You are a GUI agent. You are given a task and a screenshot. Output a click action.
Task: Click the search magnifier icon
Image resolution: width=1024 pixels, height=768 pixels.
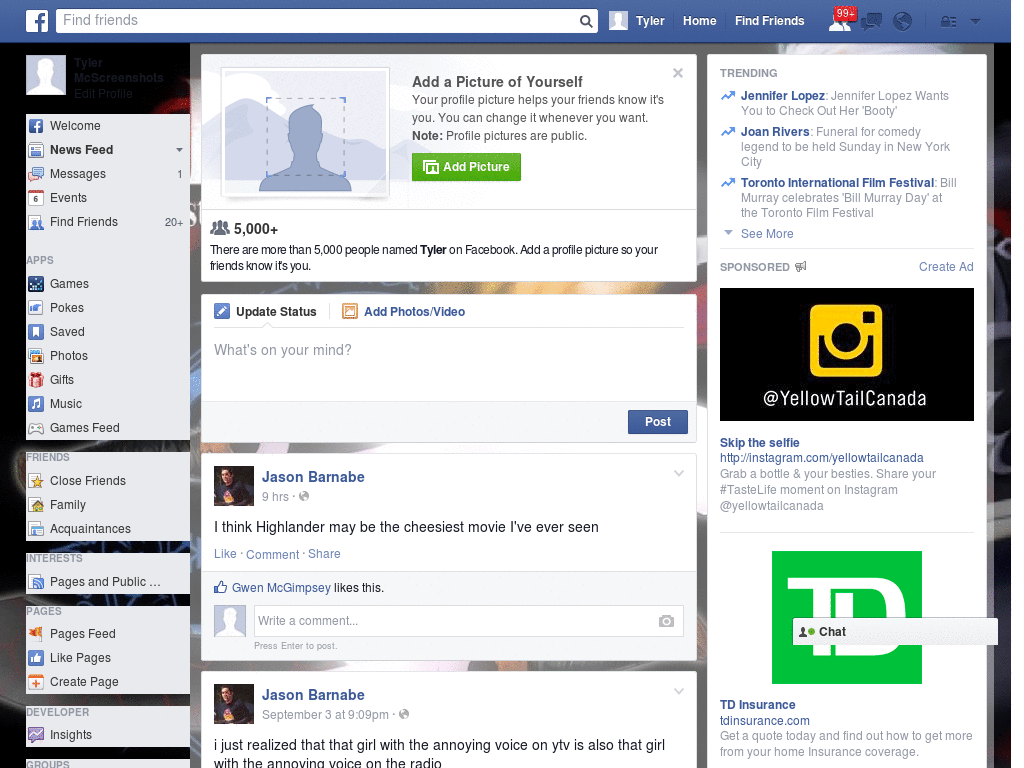click(586, 21)
